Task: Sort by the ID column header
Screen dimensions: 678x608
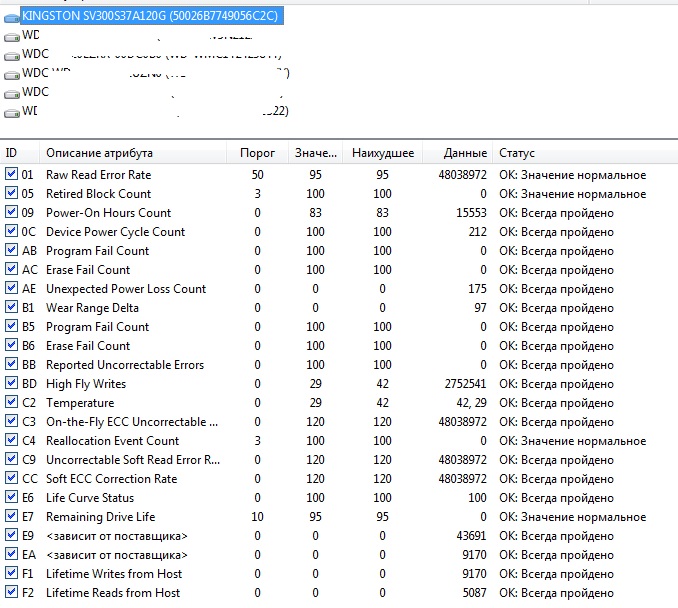Action: 11,153
